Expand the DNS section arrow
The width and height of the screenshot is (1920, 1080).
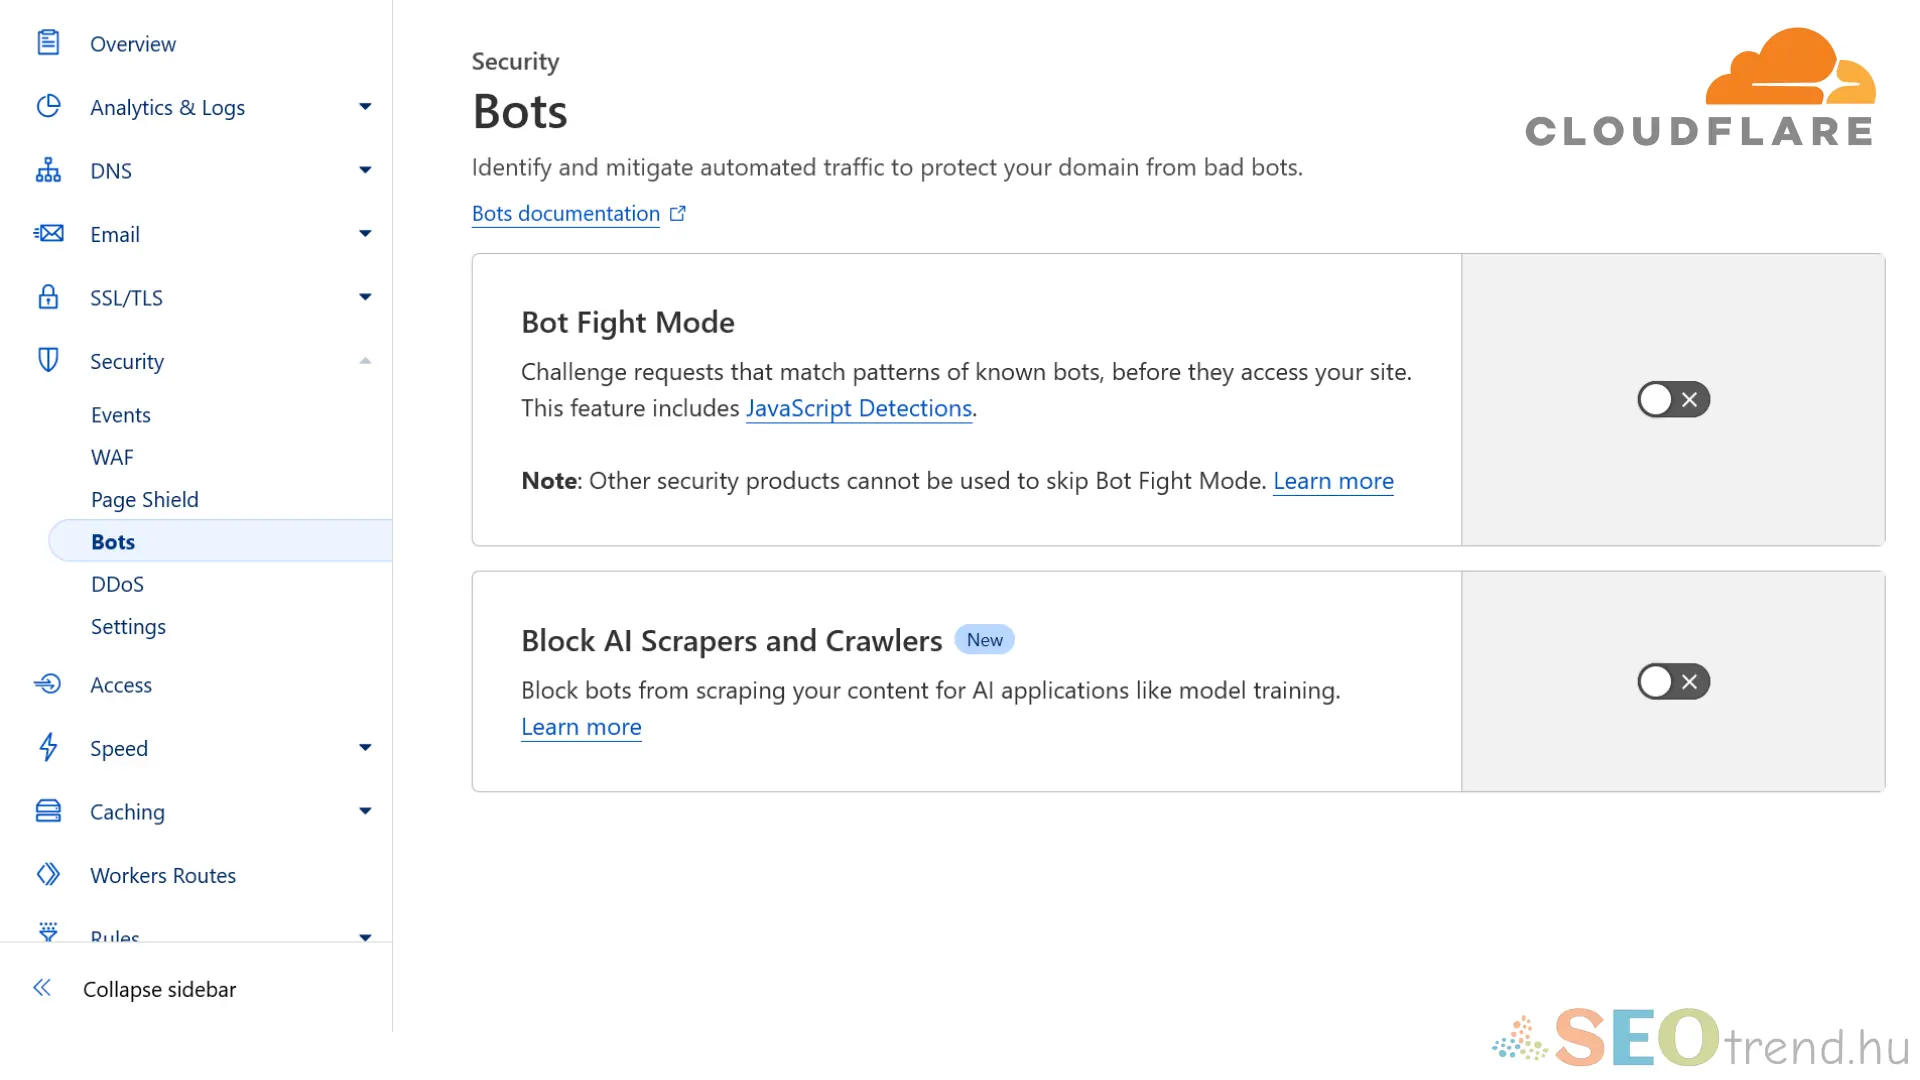click(365, 170)
